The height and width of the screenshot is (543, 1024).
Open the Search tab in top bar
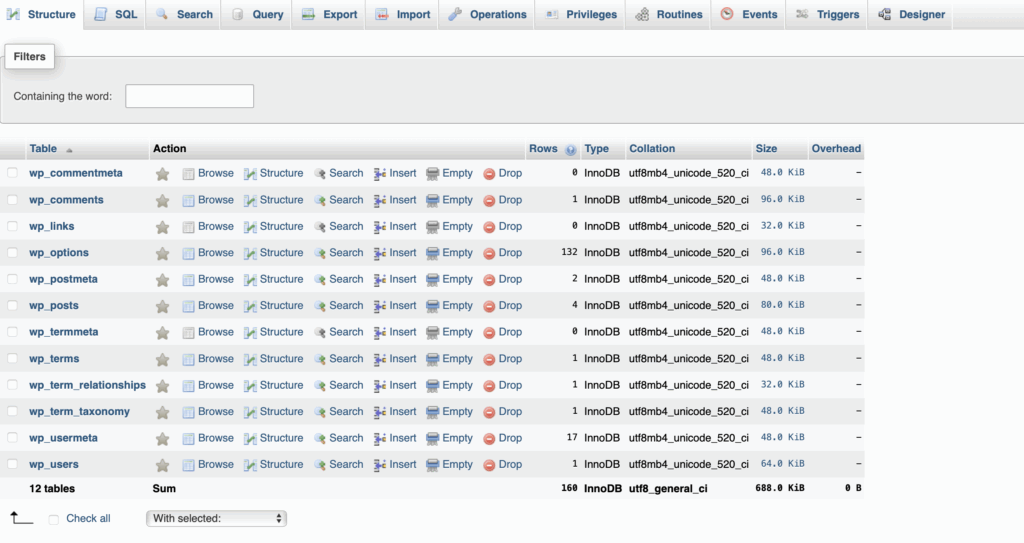184,14
